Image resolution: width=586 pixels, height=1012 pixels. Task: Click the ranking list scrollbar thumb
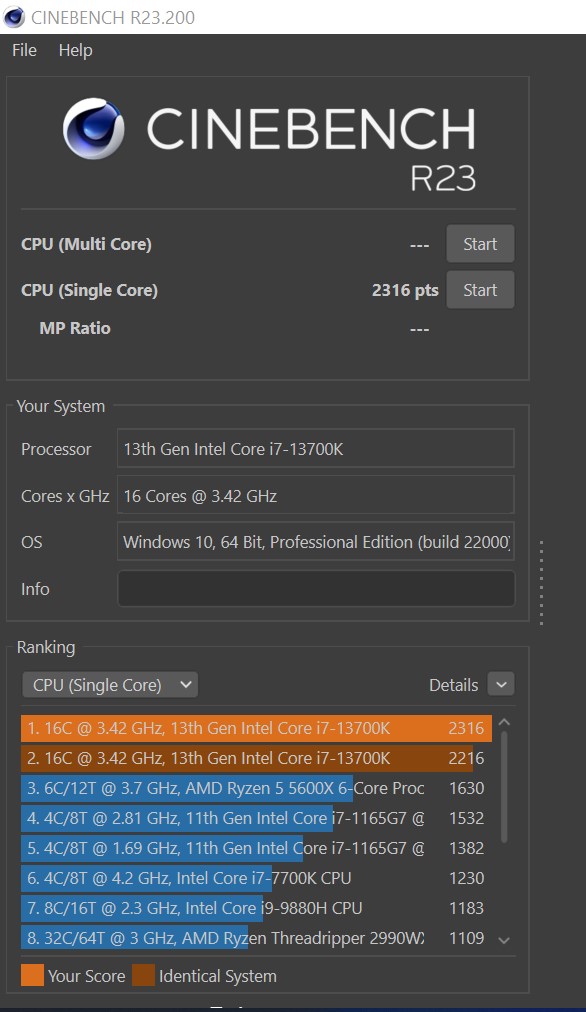pos(505,786)
